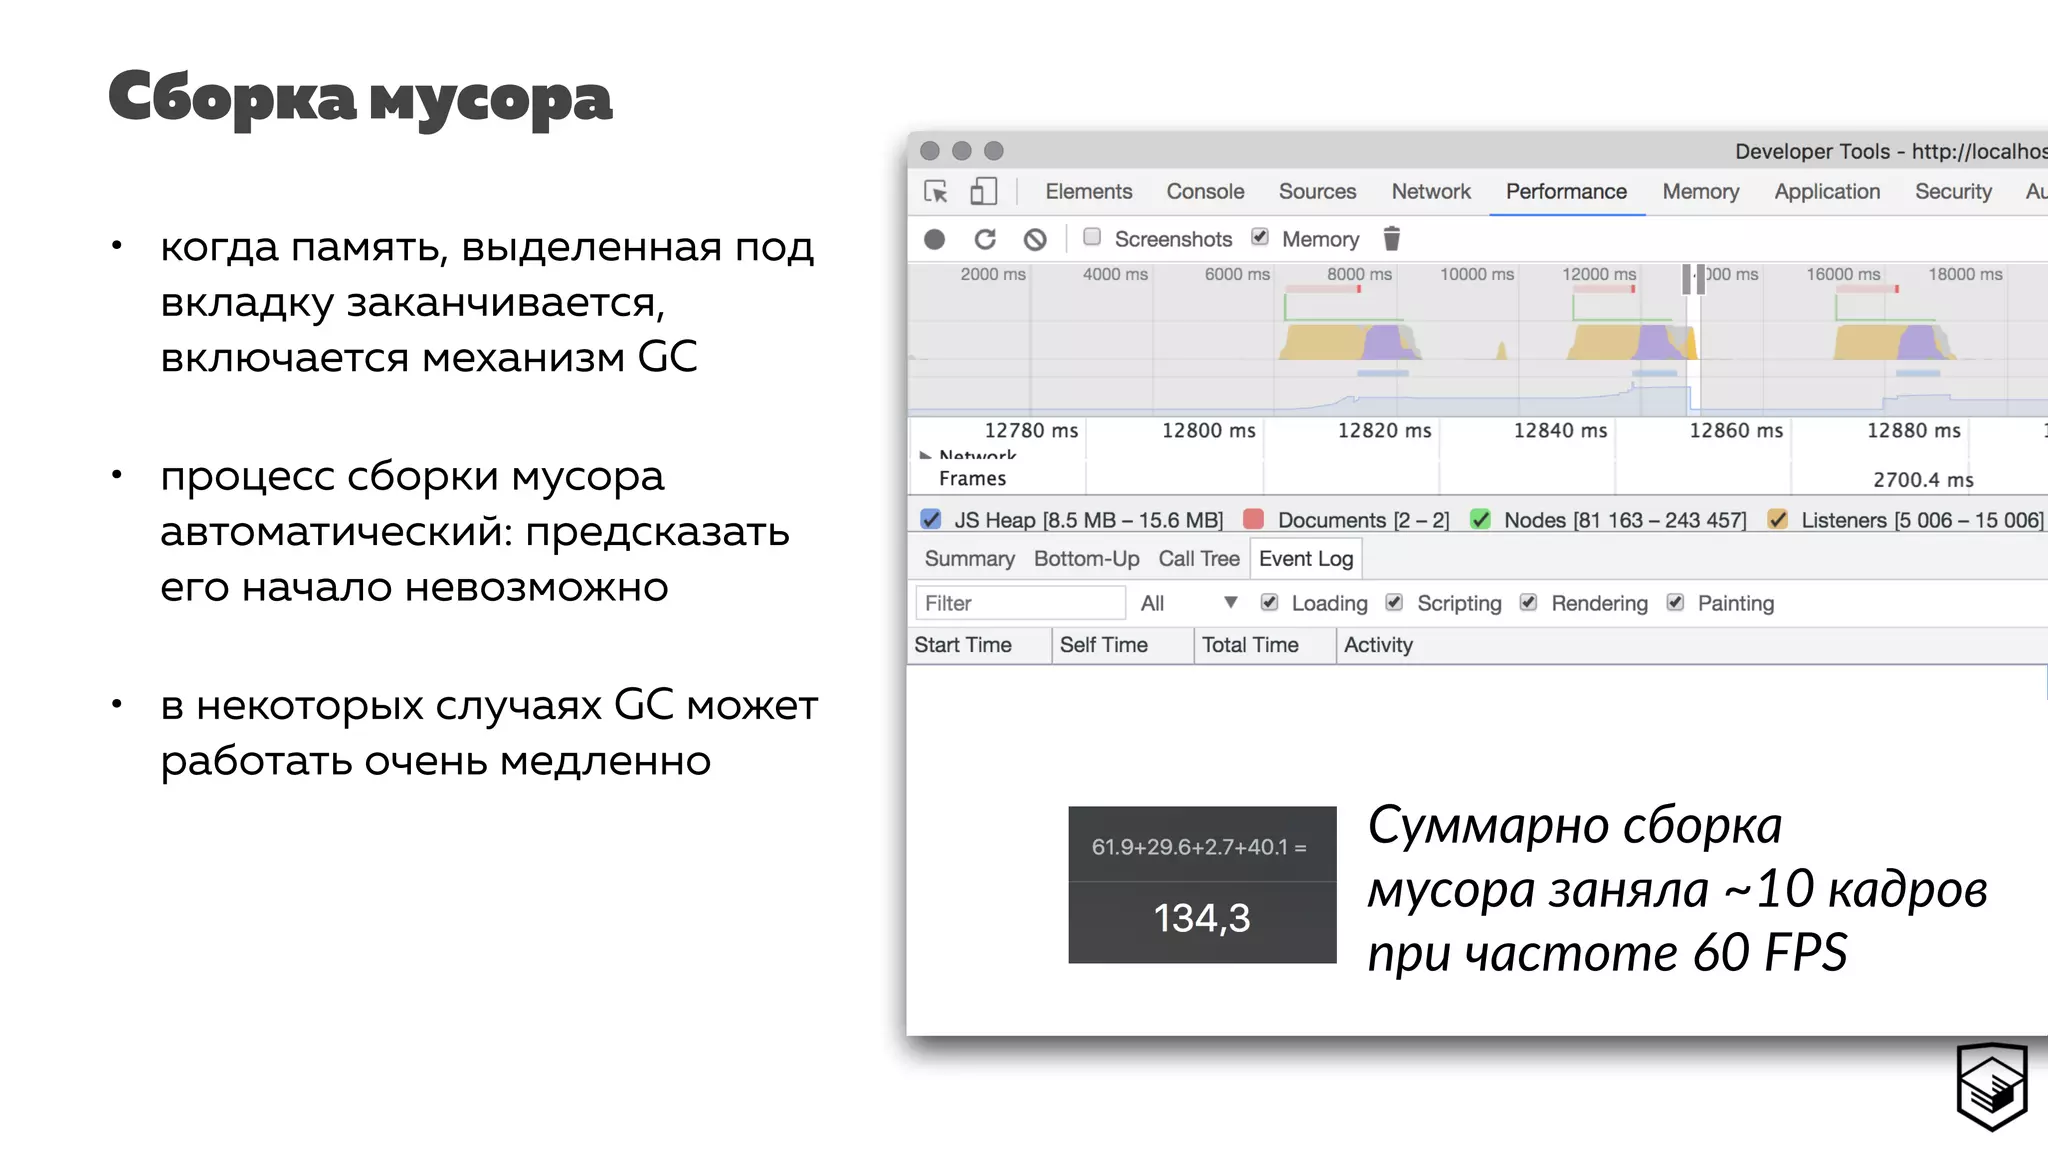Sort by the Self Time column header
Image resolution: width=2048 pixels, height=1152 pixels.
[x=1123, y=645]
